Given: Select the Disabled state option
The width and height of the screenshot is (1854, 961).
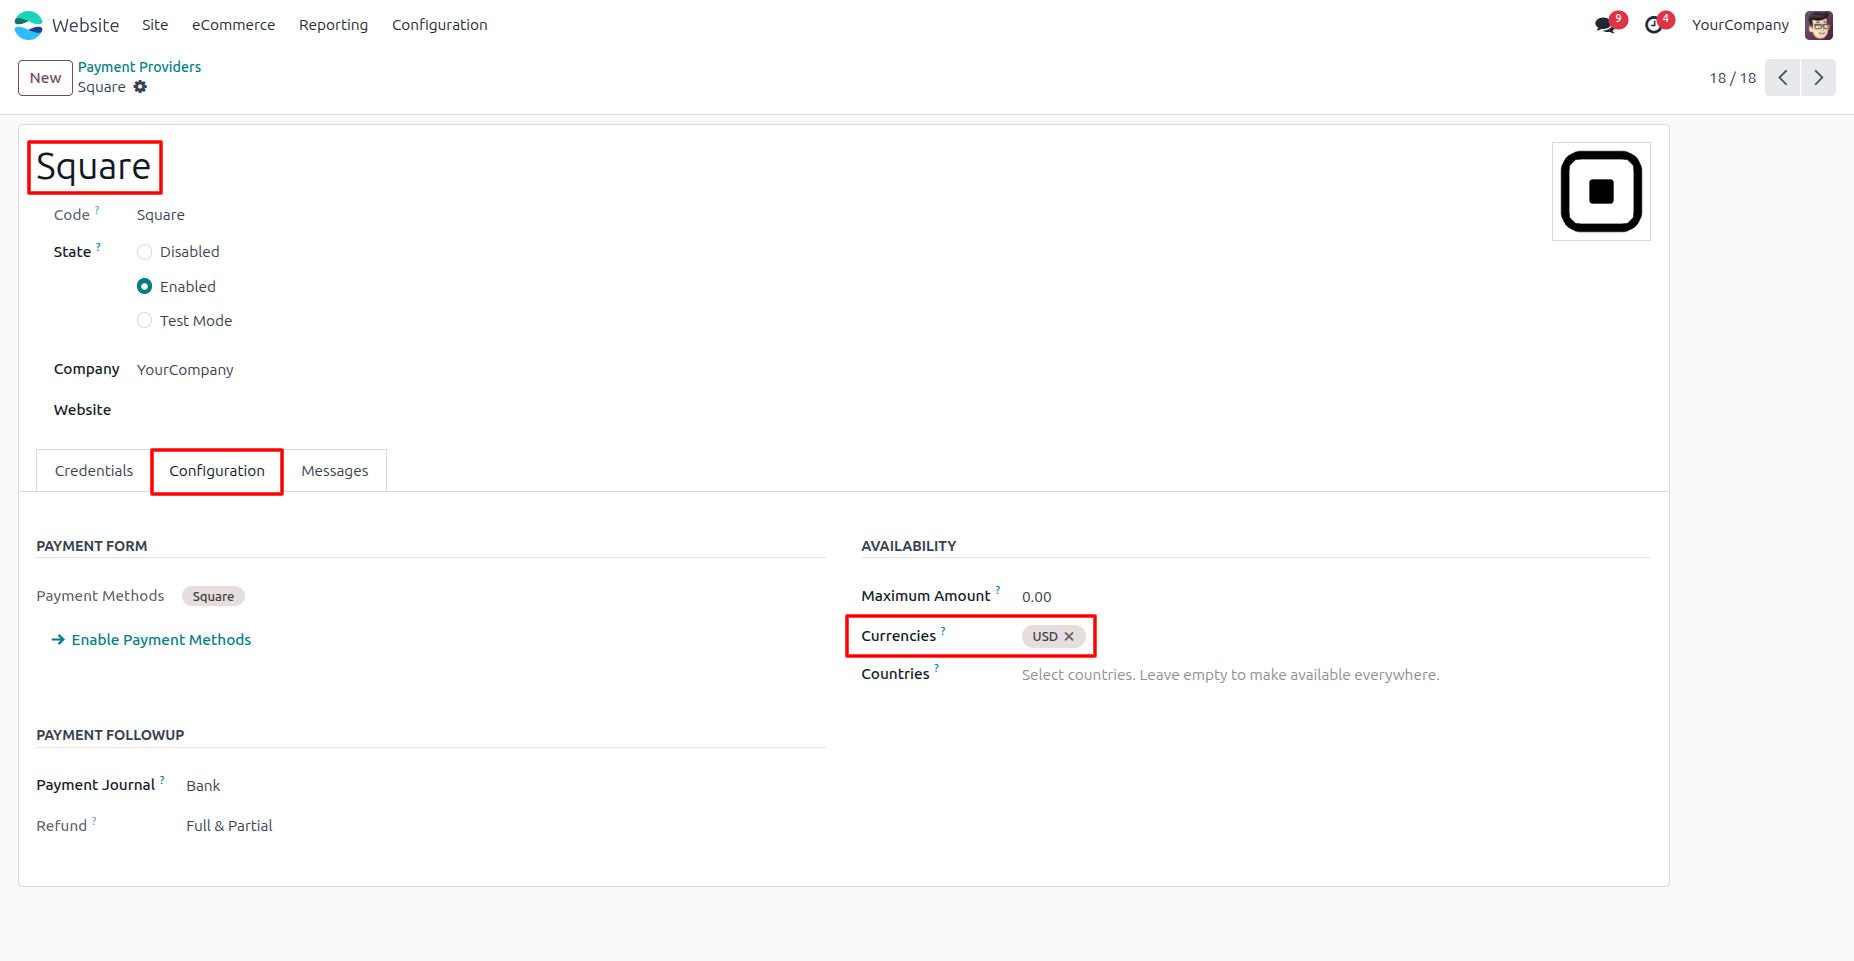Looking at the screenshot, I should (x=145, y=252).
